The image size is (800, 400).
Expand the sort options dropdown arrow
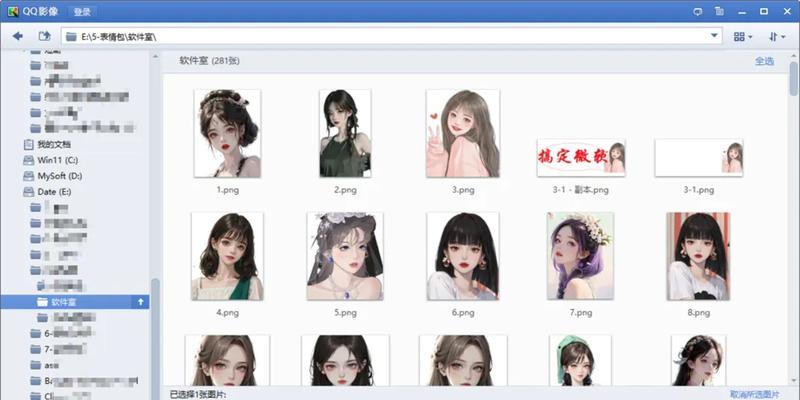click(784, 37)
